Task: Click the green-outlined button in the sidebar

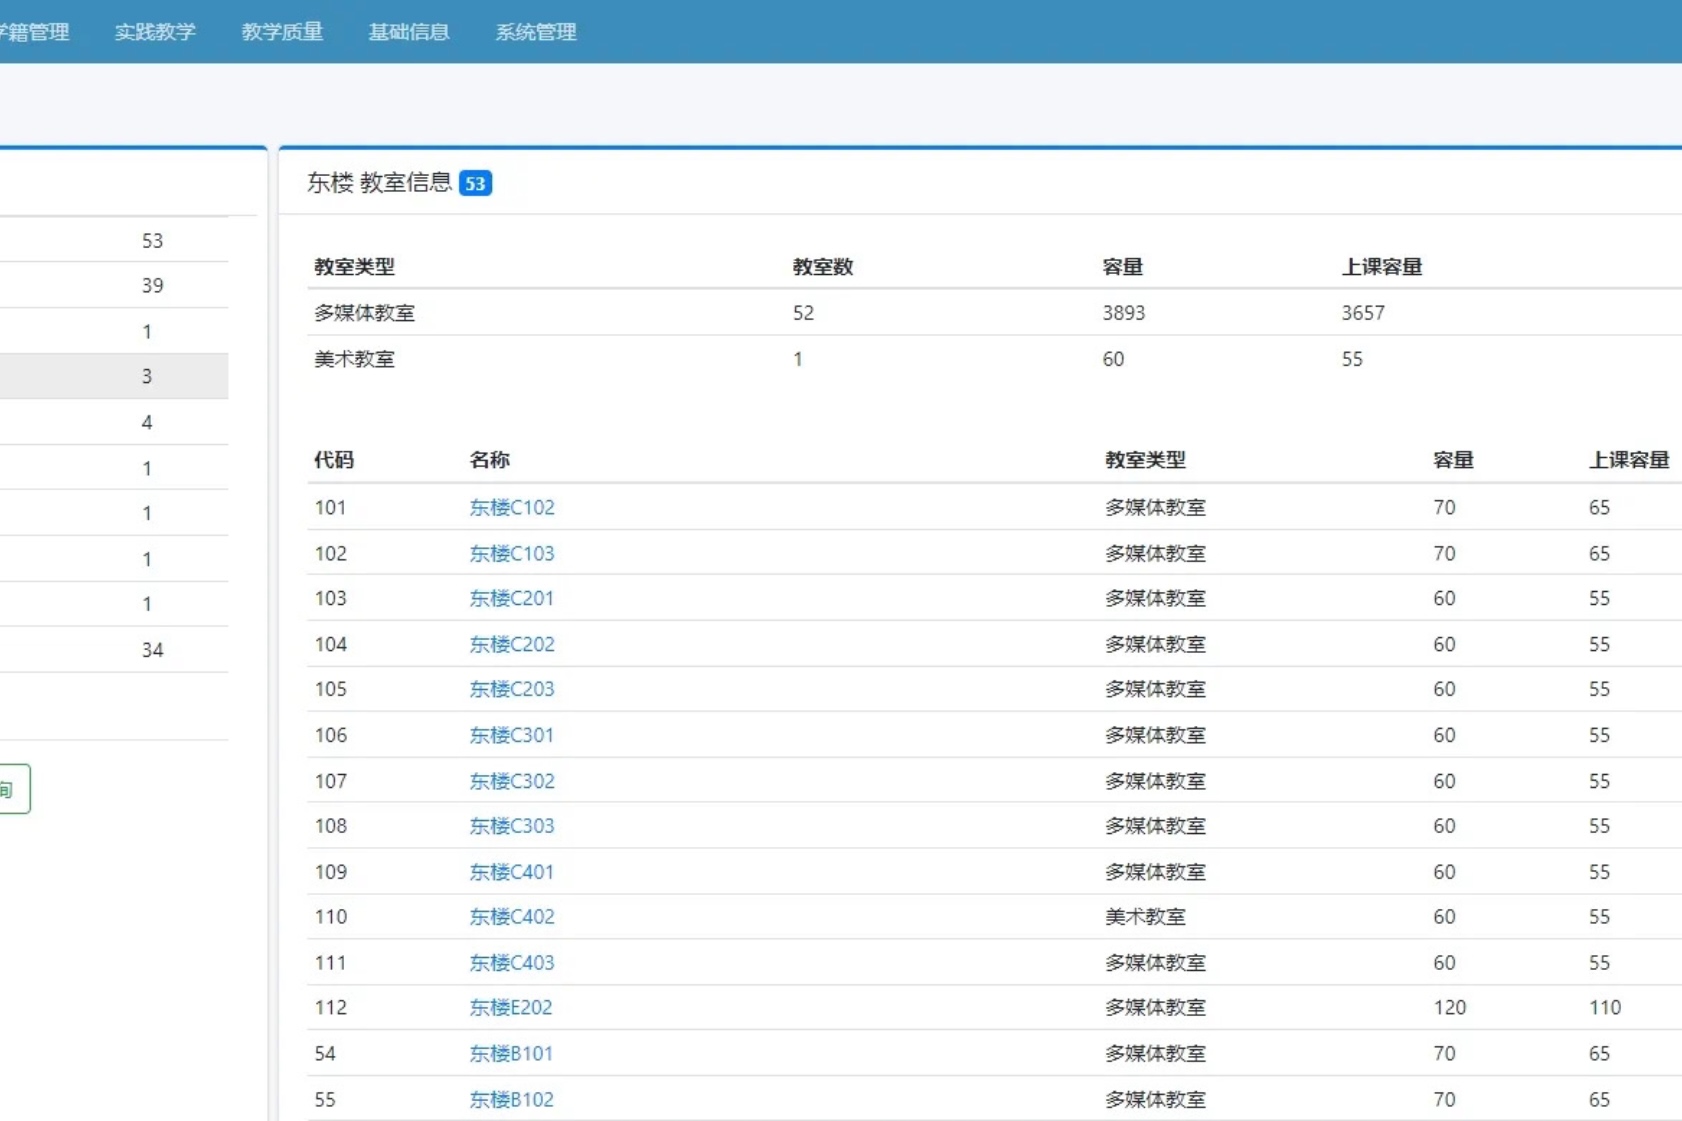Action: (x=14, y=789)
